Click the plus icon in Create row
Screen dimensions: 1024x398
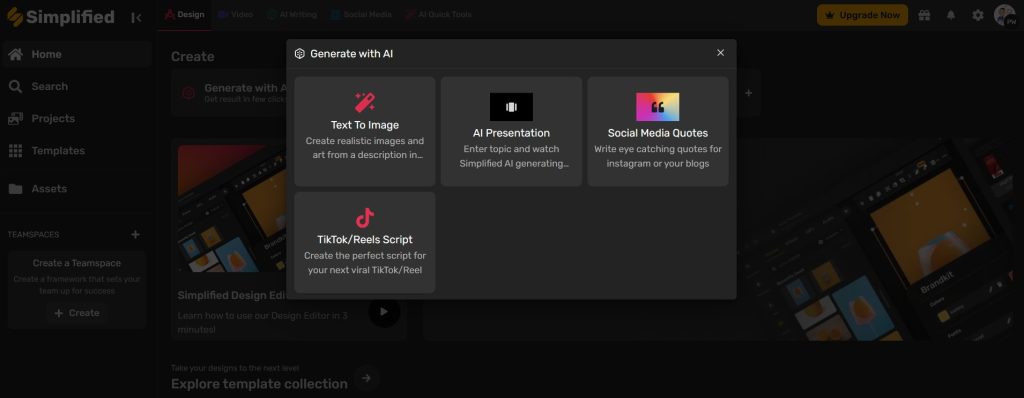748,93
